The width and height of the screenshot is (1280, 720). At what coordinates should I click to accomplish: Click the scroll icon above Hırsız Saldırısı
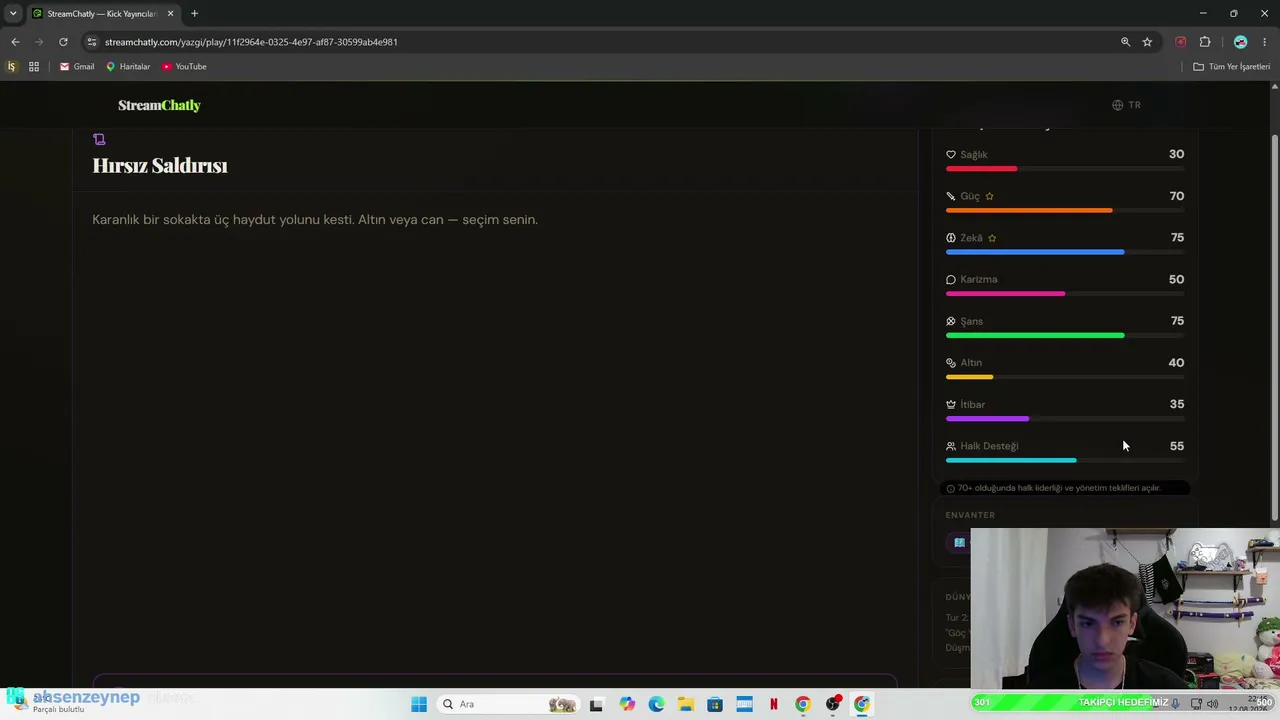point(99,139)
